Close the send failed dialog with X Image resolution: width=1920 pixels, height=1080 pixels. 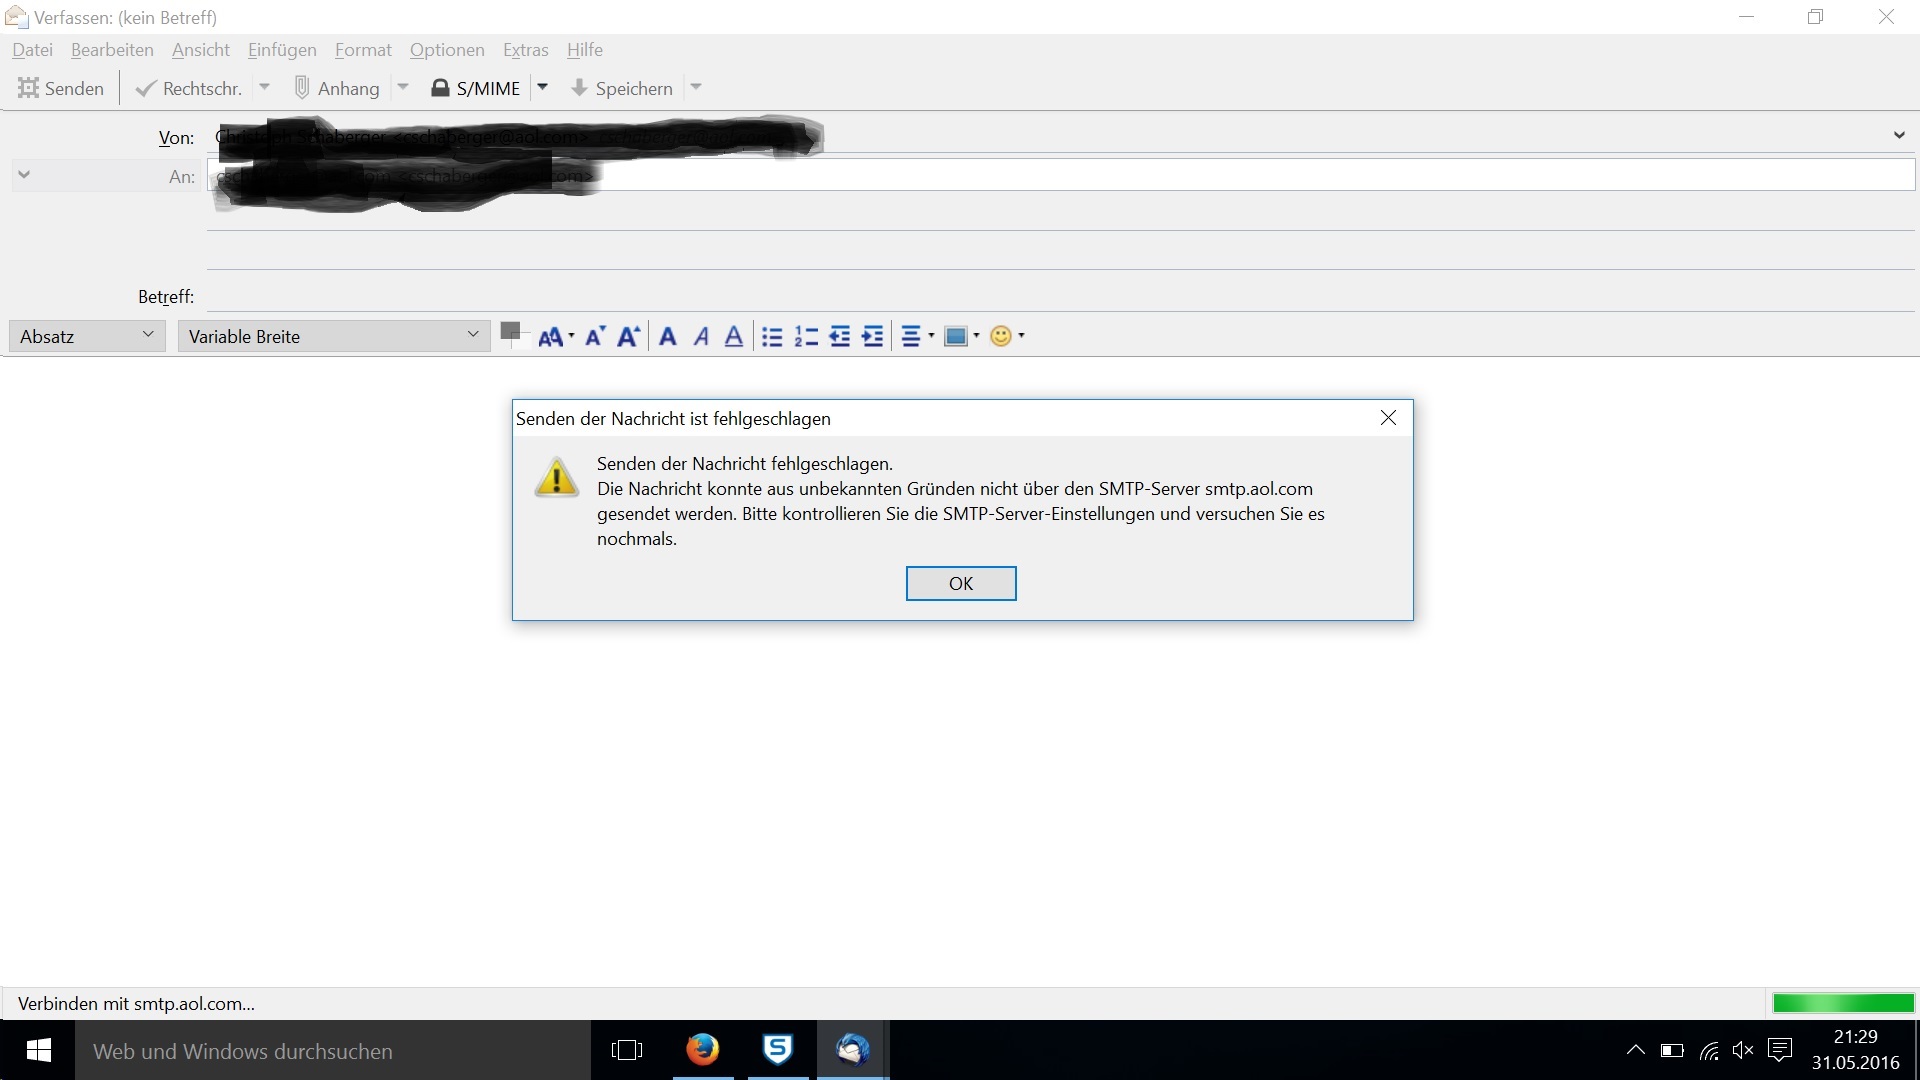tap(1388, 418)
